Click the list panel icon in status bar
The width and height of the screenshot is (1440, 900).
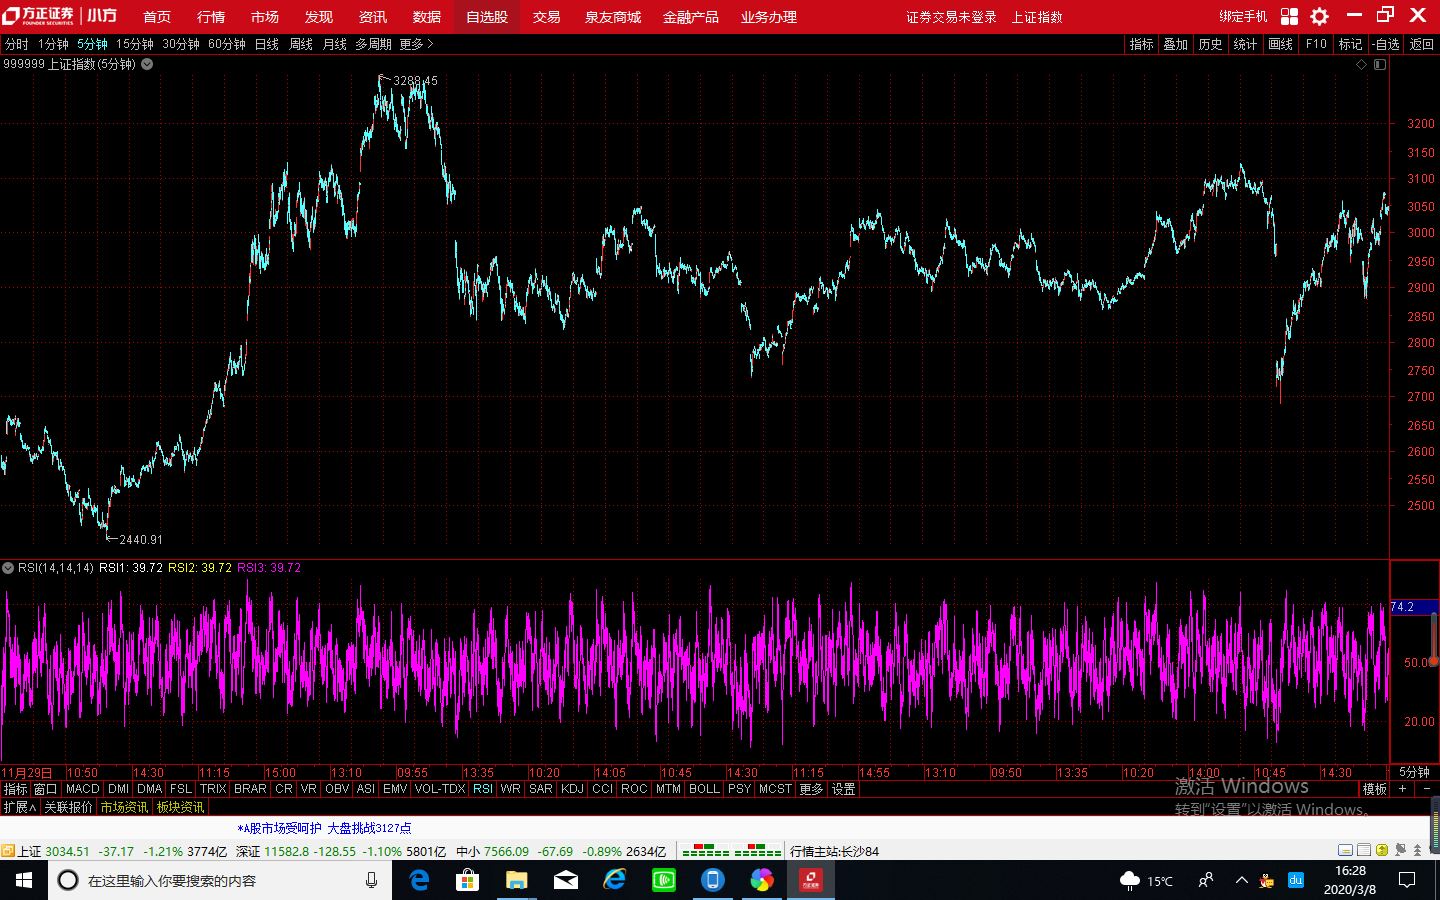point(1364,851)
